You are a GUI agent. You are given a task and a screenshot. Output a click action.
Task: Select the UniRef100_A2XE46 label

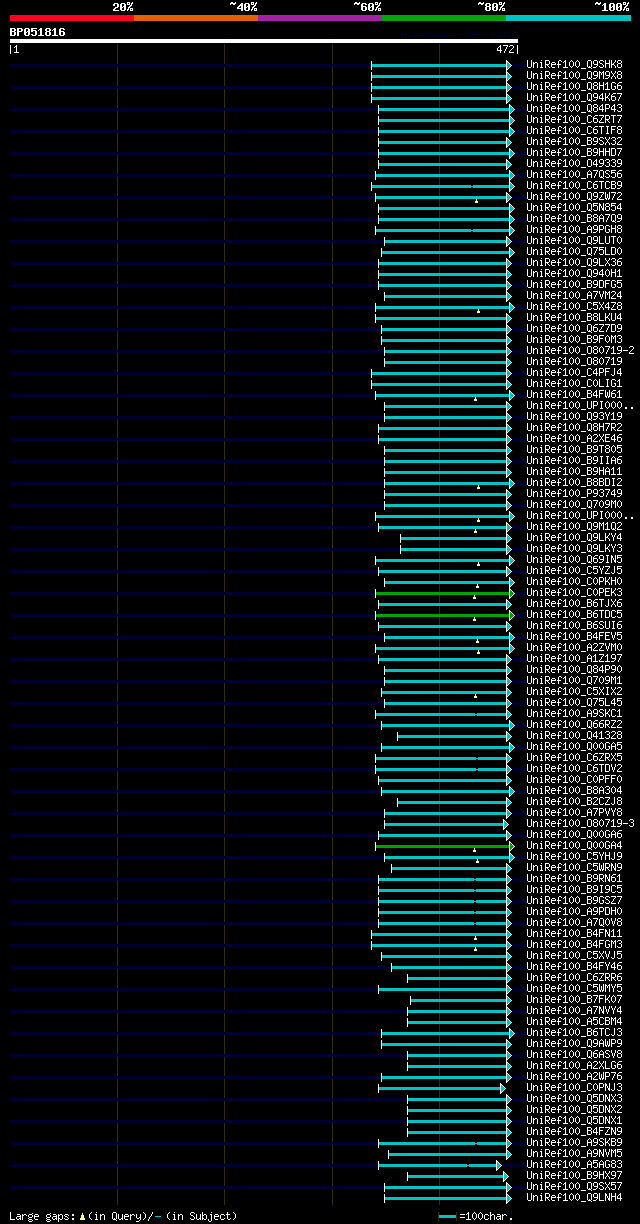[574, 438]
